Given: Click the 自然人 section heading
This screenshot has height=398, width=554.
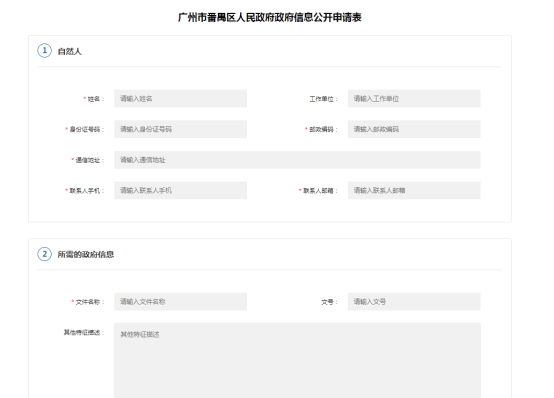Looking at the screenshot, I should pos(70,52).
